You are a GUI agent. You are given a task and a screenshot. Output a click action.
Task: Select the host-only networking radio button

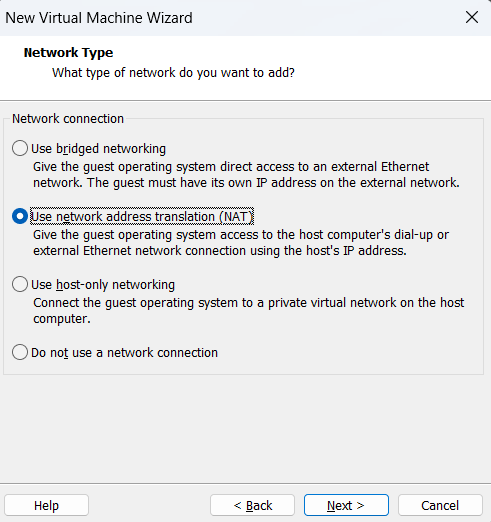point(20,284)
